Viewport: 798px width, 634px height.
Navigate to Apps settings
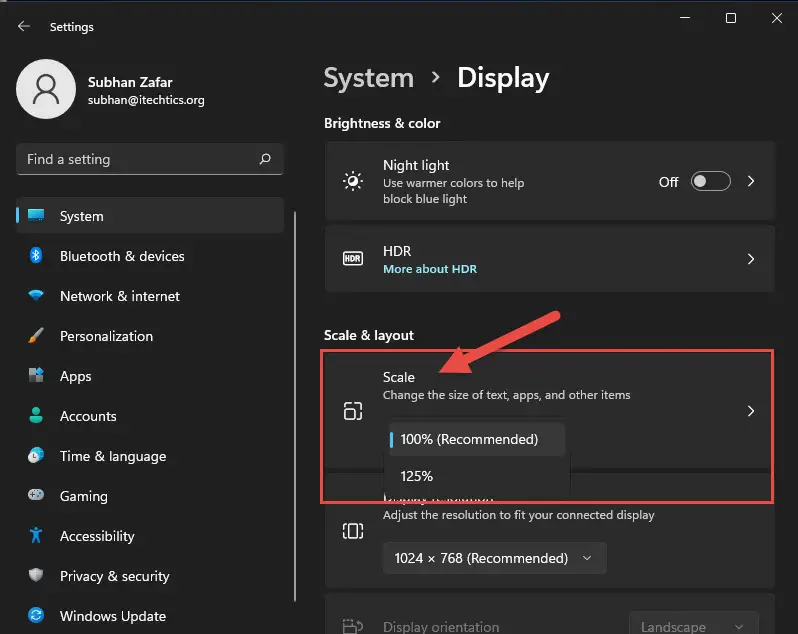150,376
